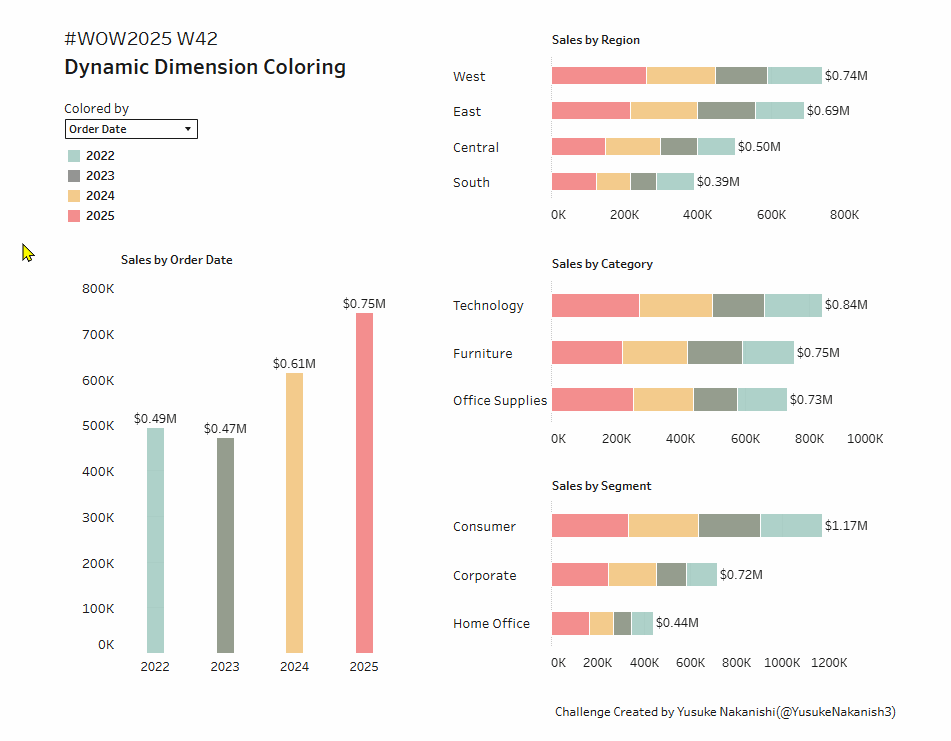Click the Home Office segment label
The image size is (951, 741).
491,623
